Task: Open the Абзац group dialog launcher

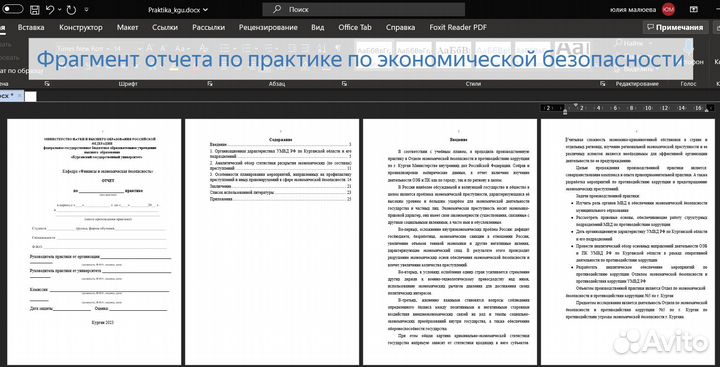Action: coord(344,84)
